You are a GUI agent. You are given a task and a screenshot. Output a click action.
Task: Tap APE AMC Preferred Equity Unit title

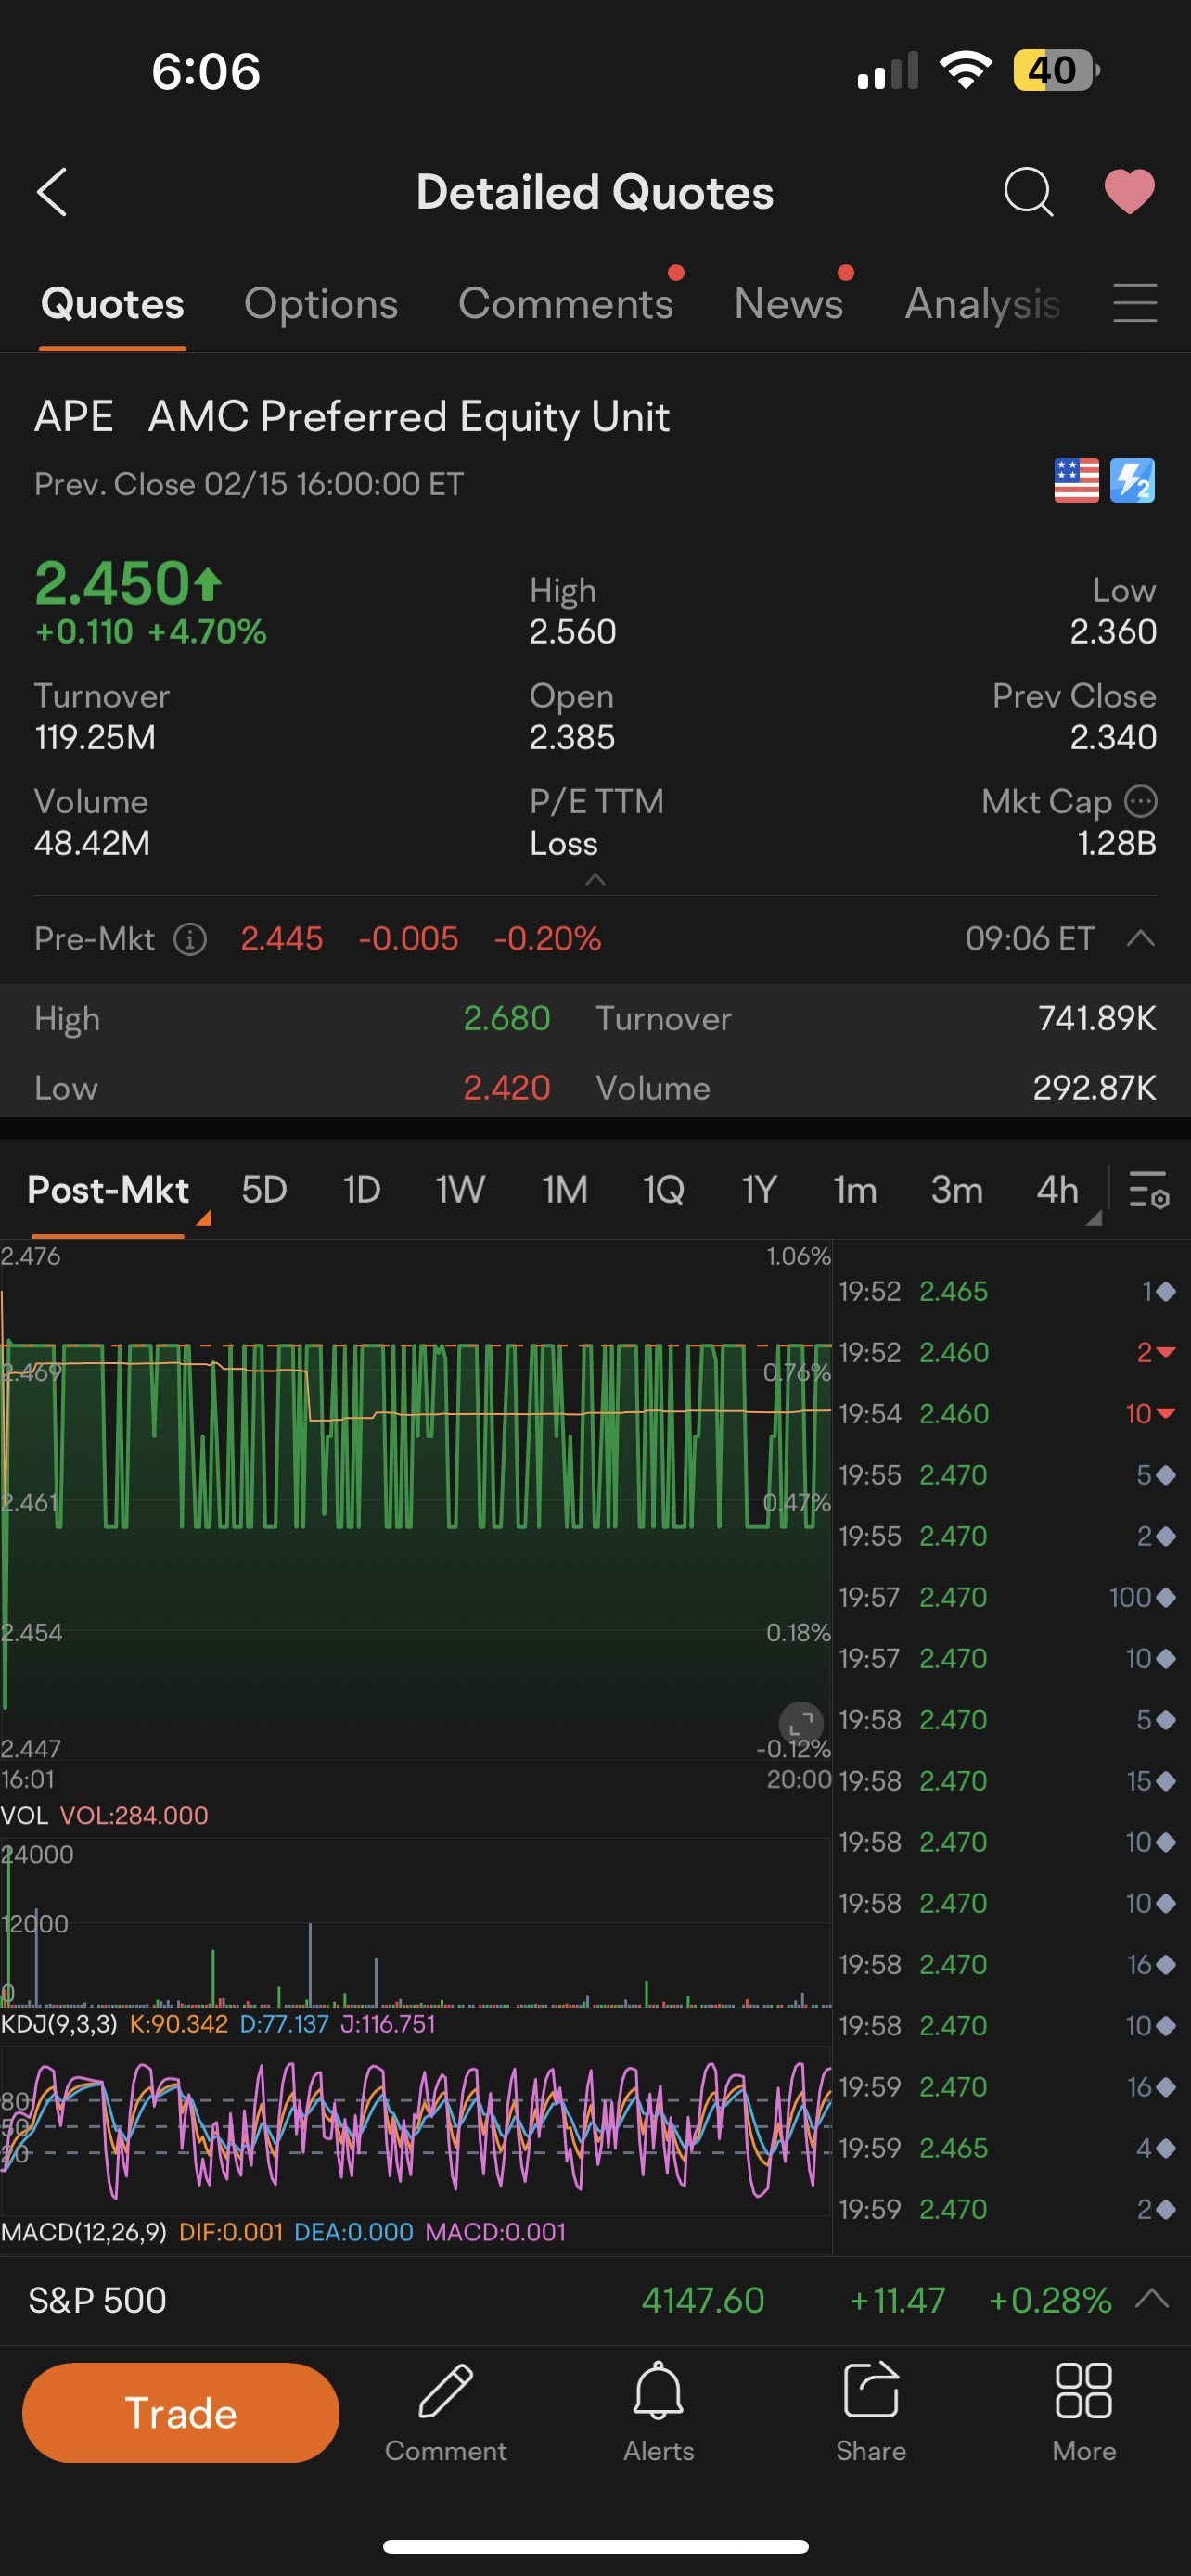[352, 417]
